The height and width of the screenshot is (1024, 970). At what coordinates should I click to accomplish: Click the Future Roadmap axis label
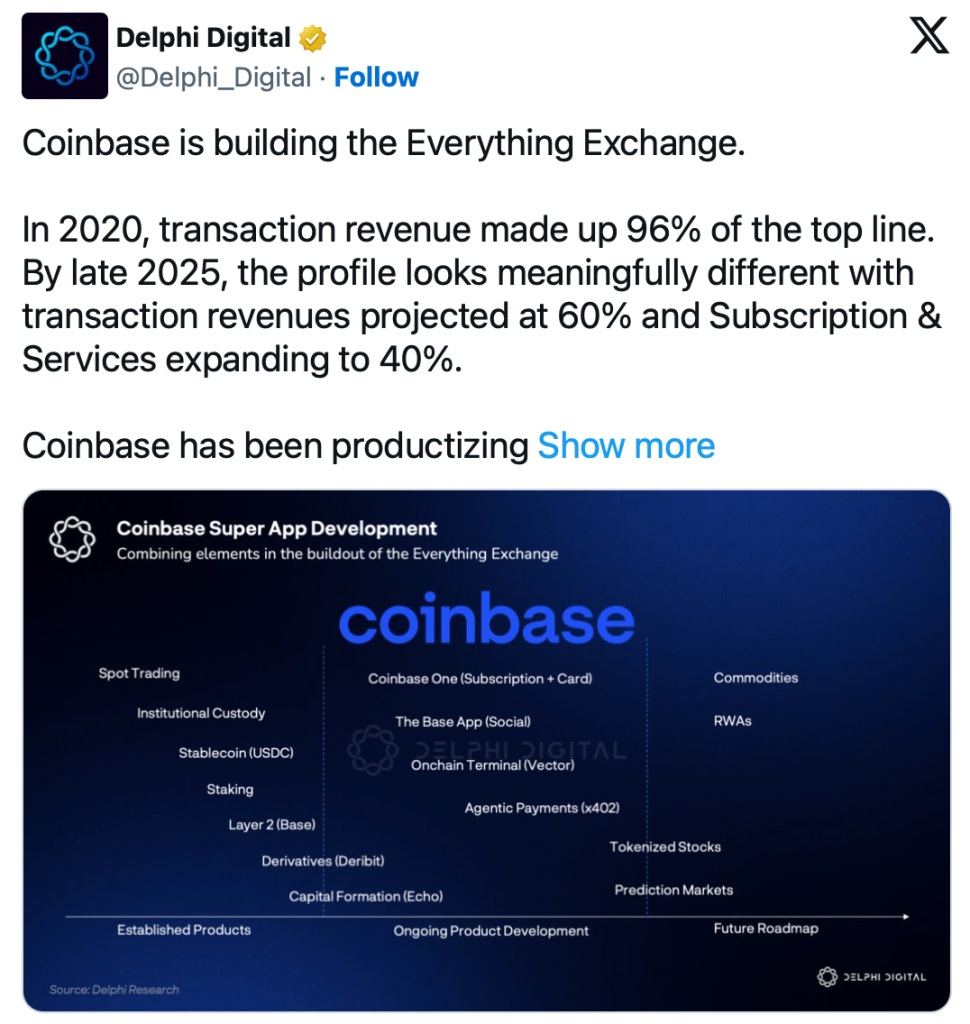(x=765, y=928)
